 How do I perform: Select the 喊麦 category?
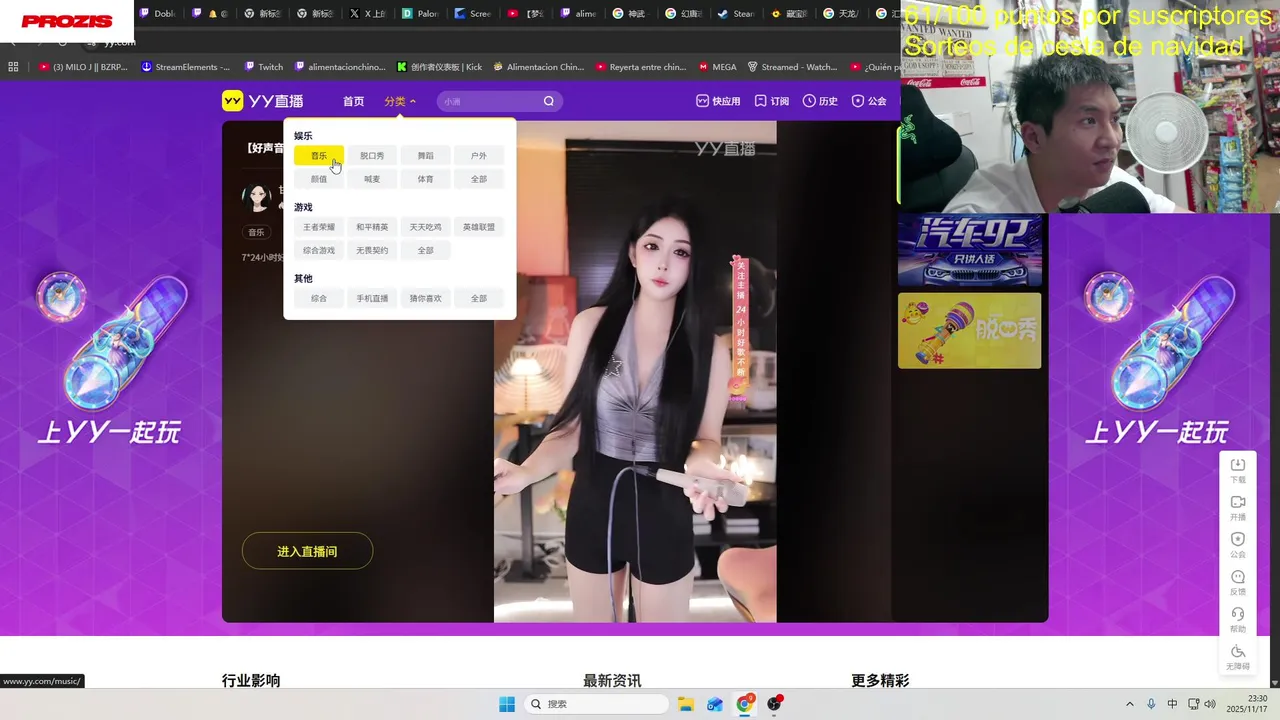click(372, 179)
